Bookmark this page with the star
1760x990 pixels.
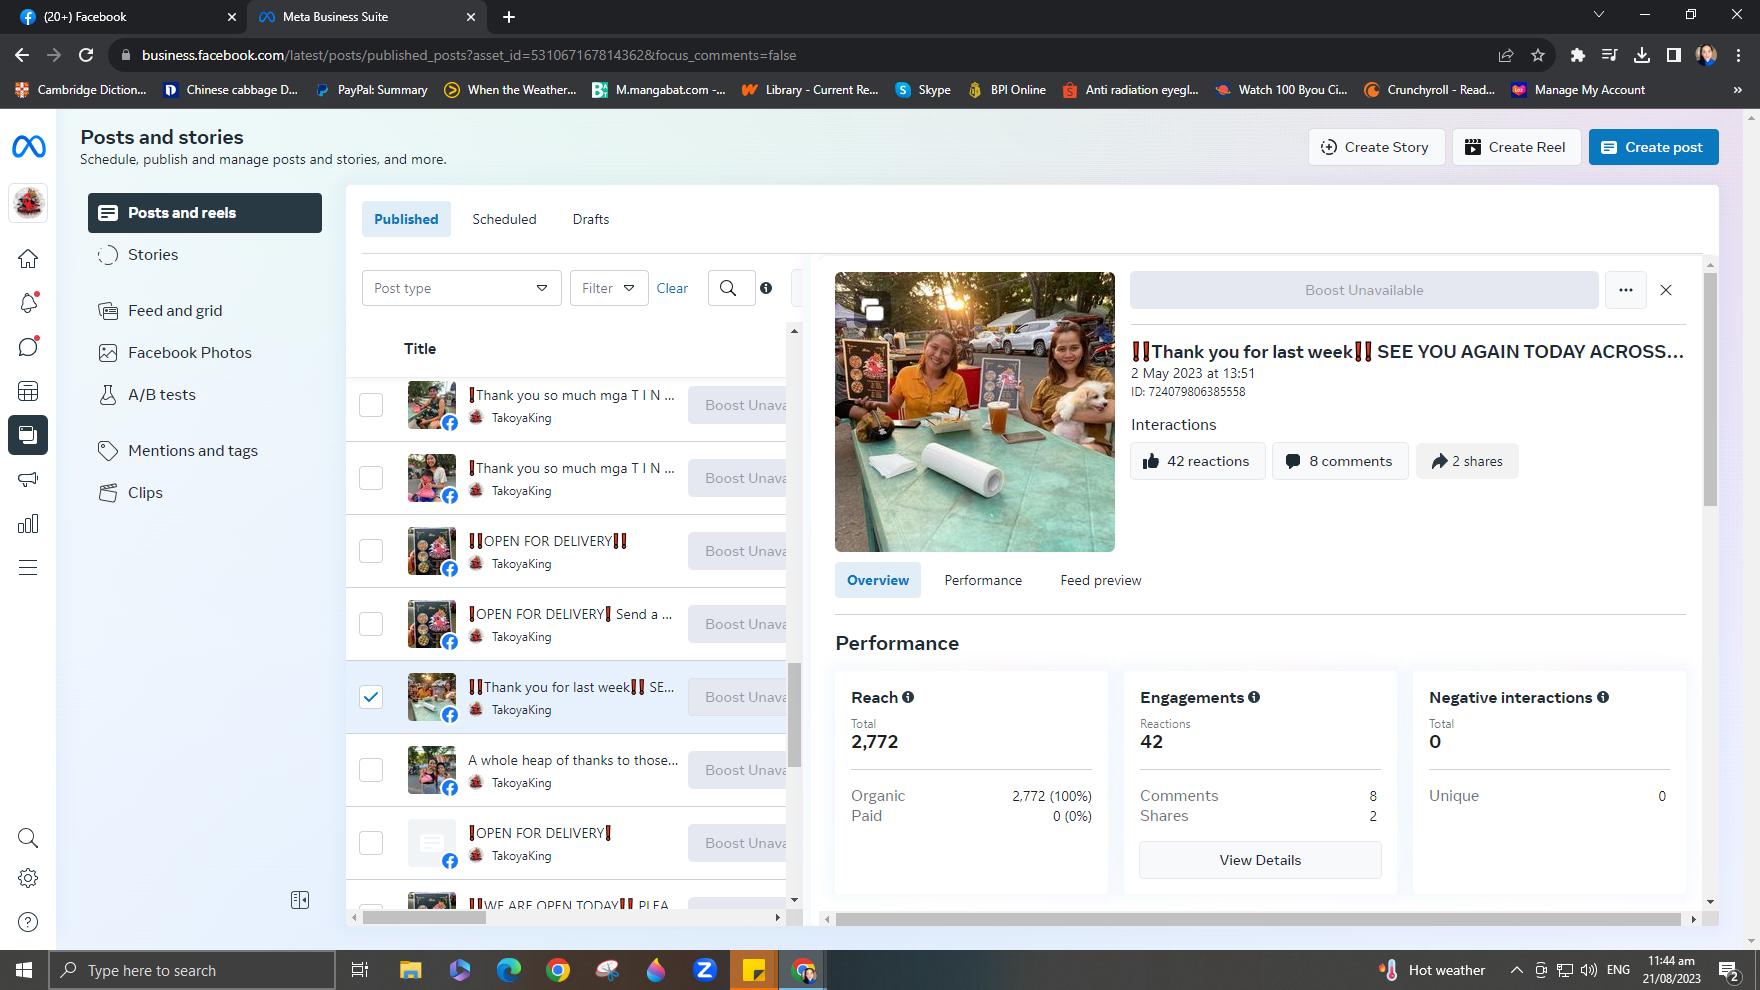click(1538, 55)
